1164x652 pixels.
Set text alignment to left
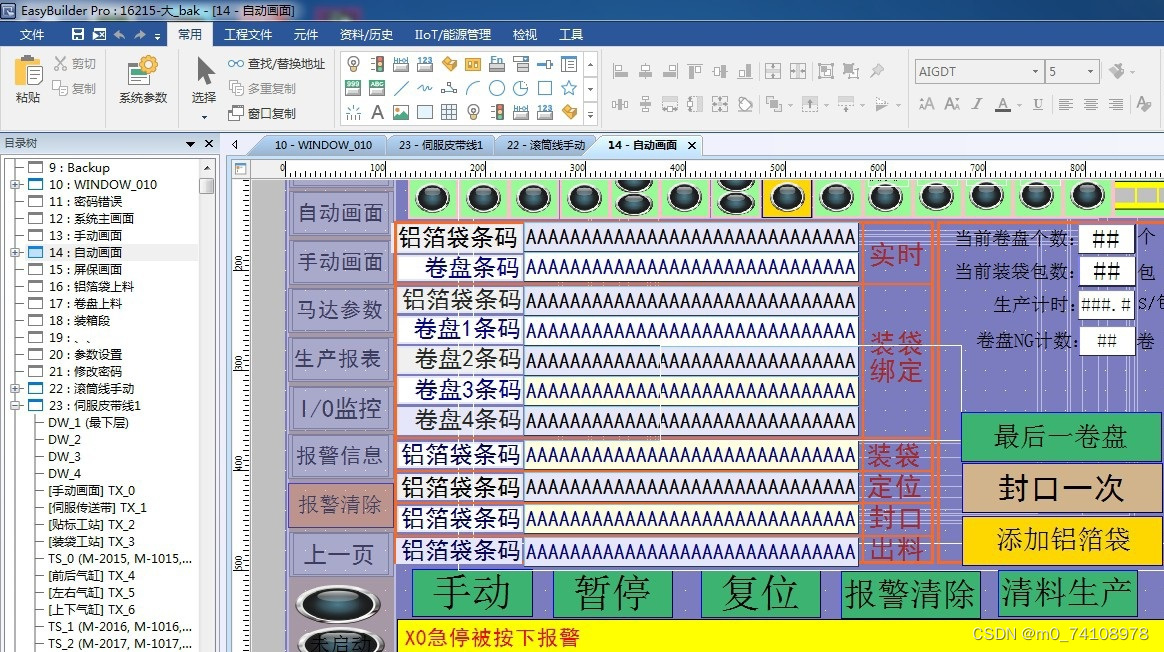click(1065, 104)
